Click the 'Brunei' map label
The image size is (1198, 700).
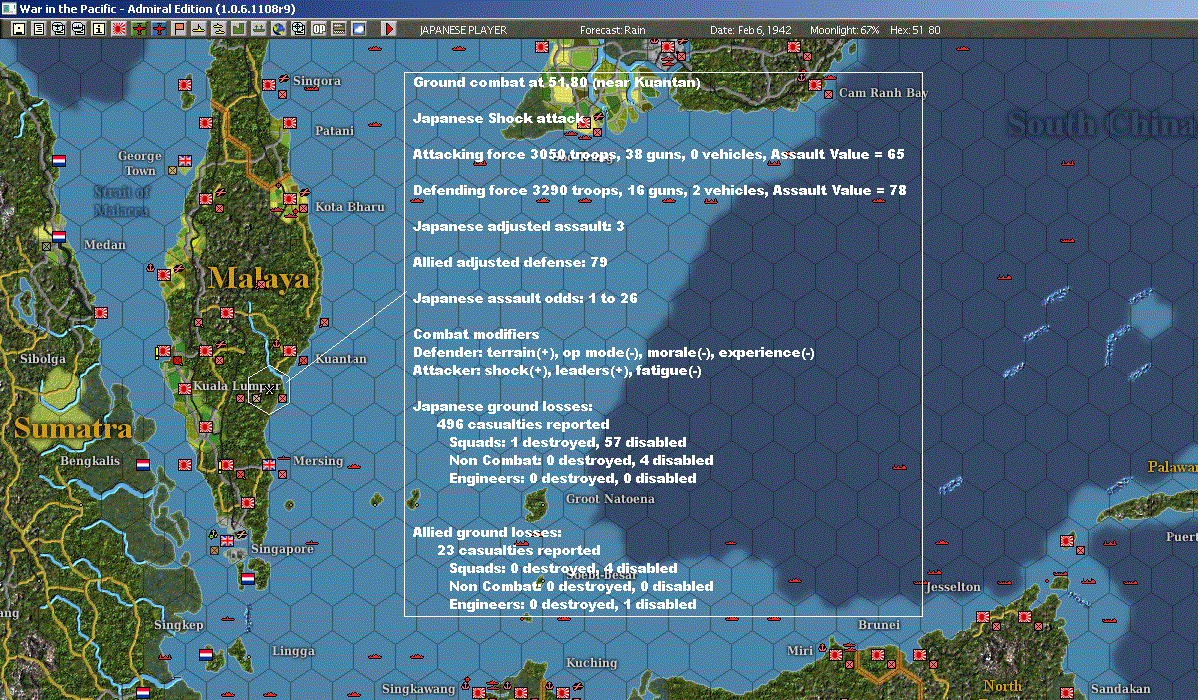point(879,624)
